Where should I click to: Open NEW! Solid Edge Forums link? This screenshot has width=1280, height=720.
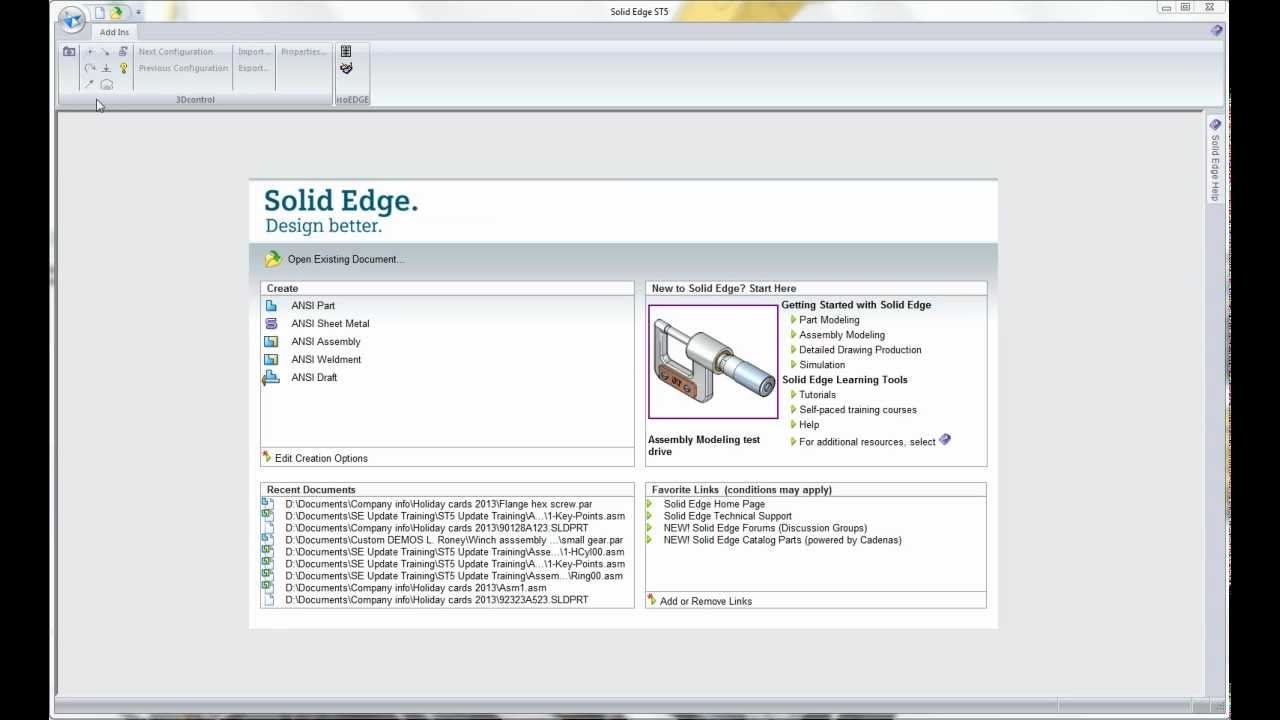[x=765, y=528]
